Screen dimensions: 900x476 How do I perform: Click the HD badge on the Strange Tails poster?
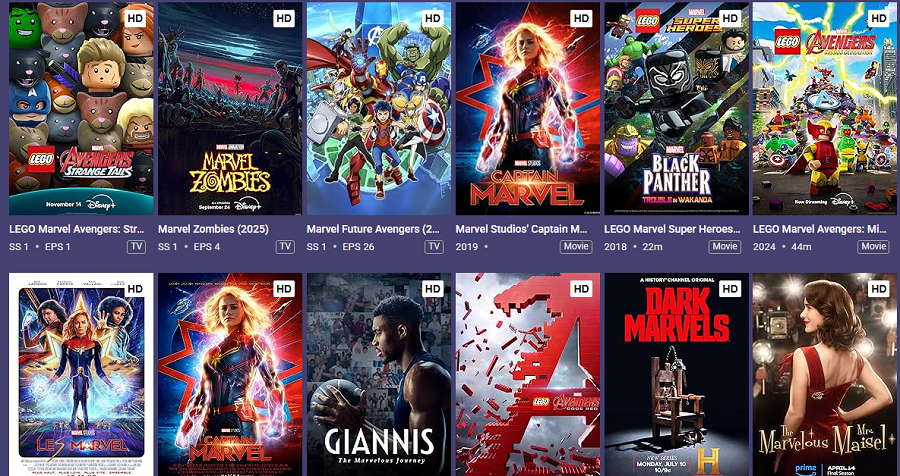point(135,18)
